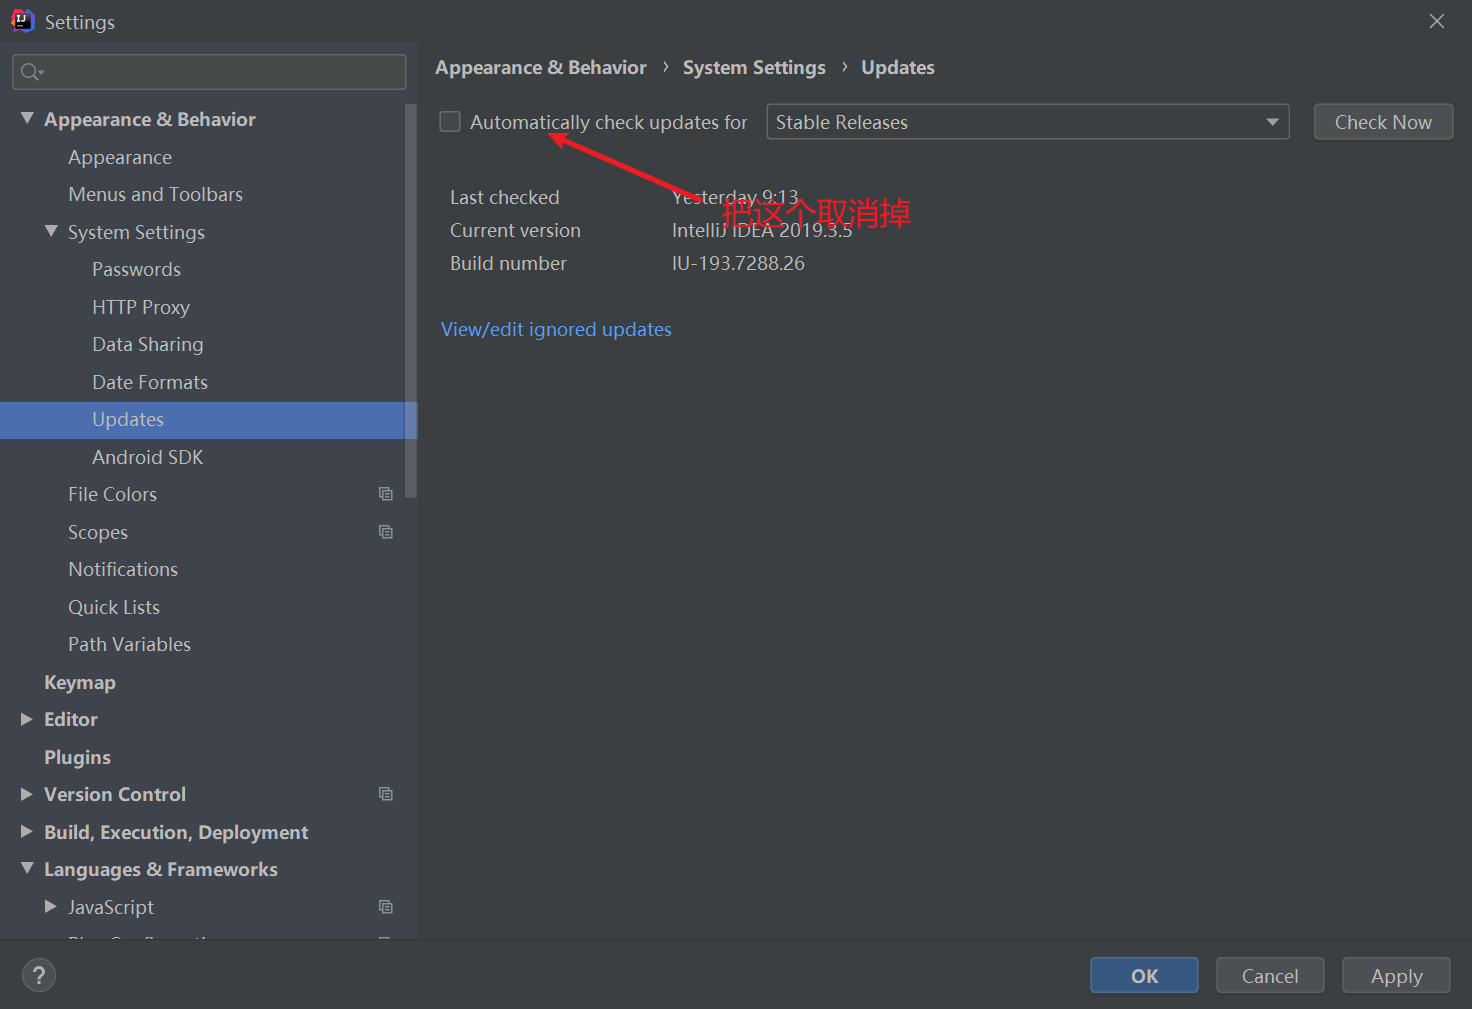Expand Build, Execution, Deployment section
Screen dimensions: 1472x1009
pyautogui.click(x=27, y=831)
